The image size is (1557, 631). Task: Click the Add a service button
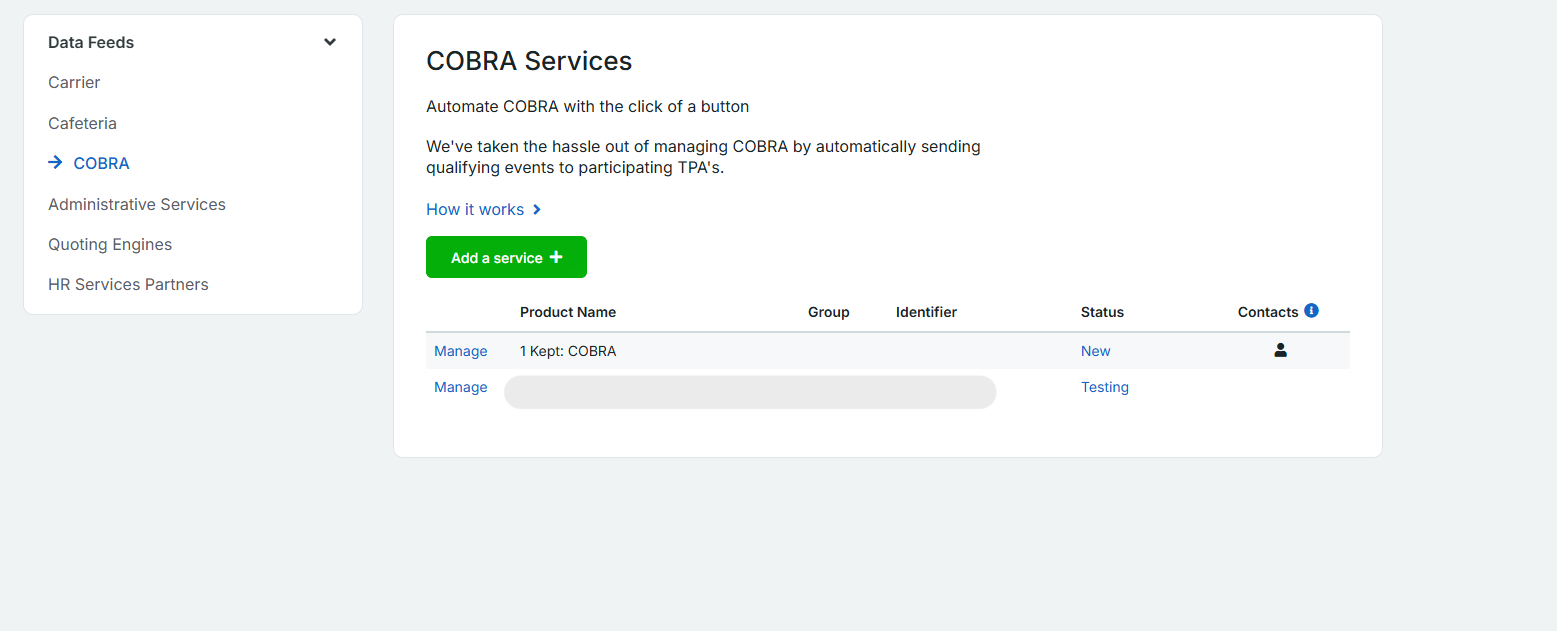tap(506, 257)
